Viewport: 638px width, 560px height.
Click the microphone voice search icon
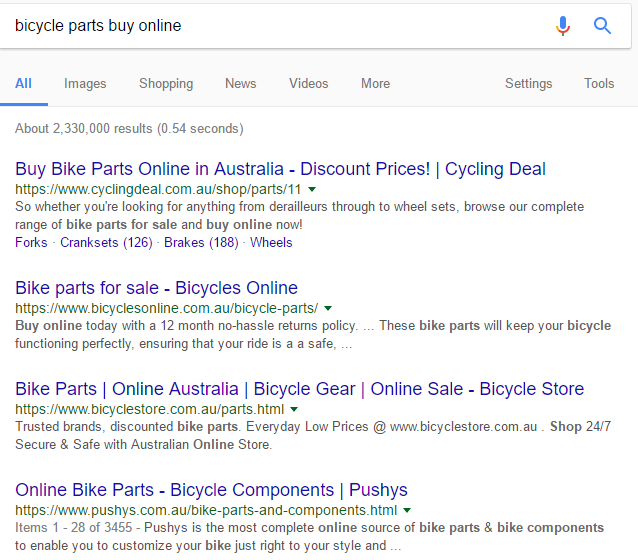tap(563, 26)
